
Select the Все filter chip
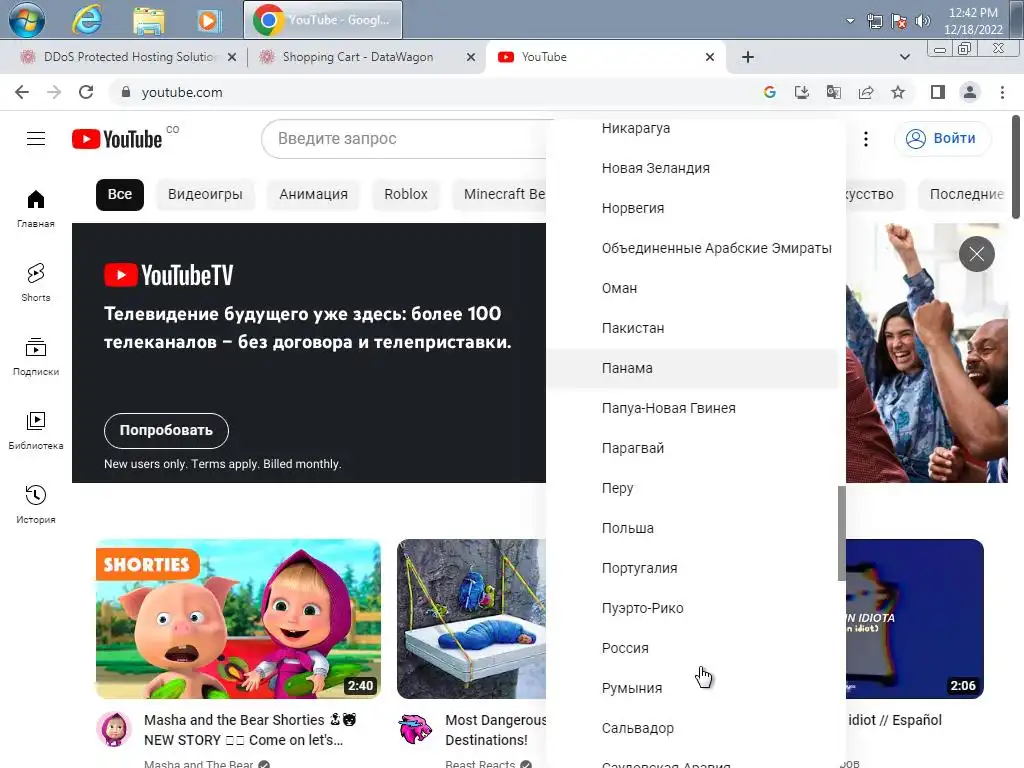coord(120,194)
